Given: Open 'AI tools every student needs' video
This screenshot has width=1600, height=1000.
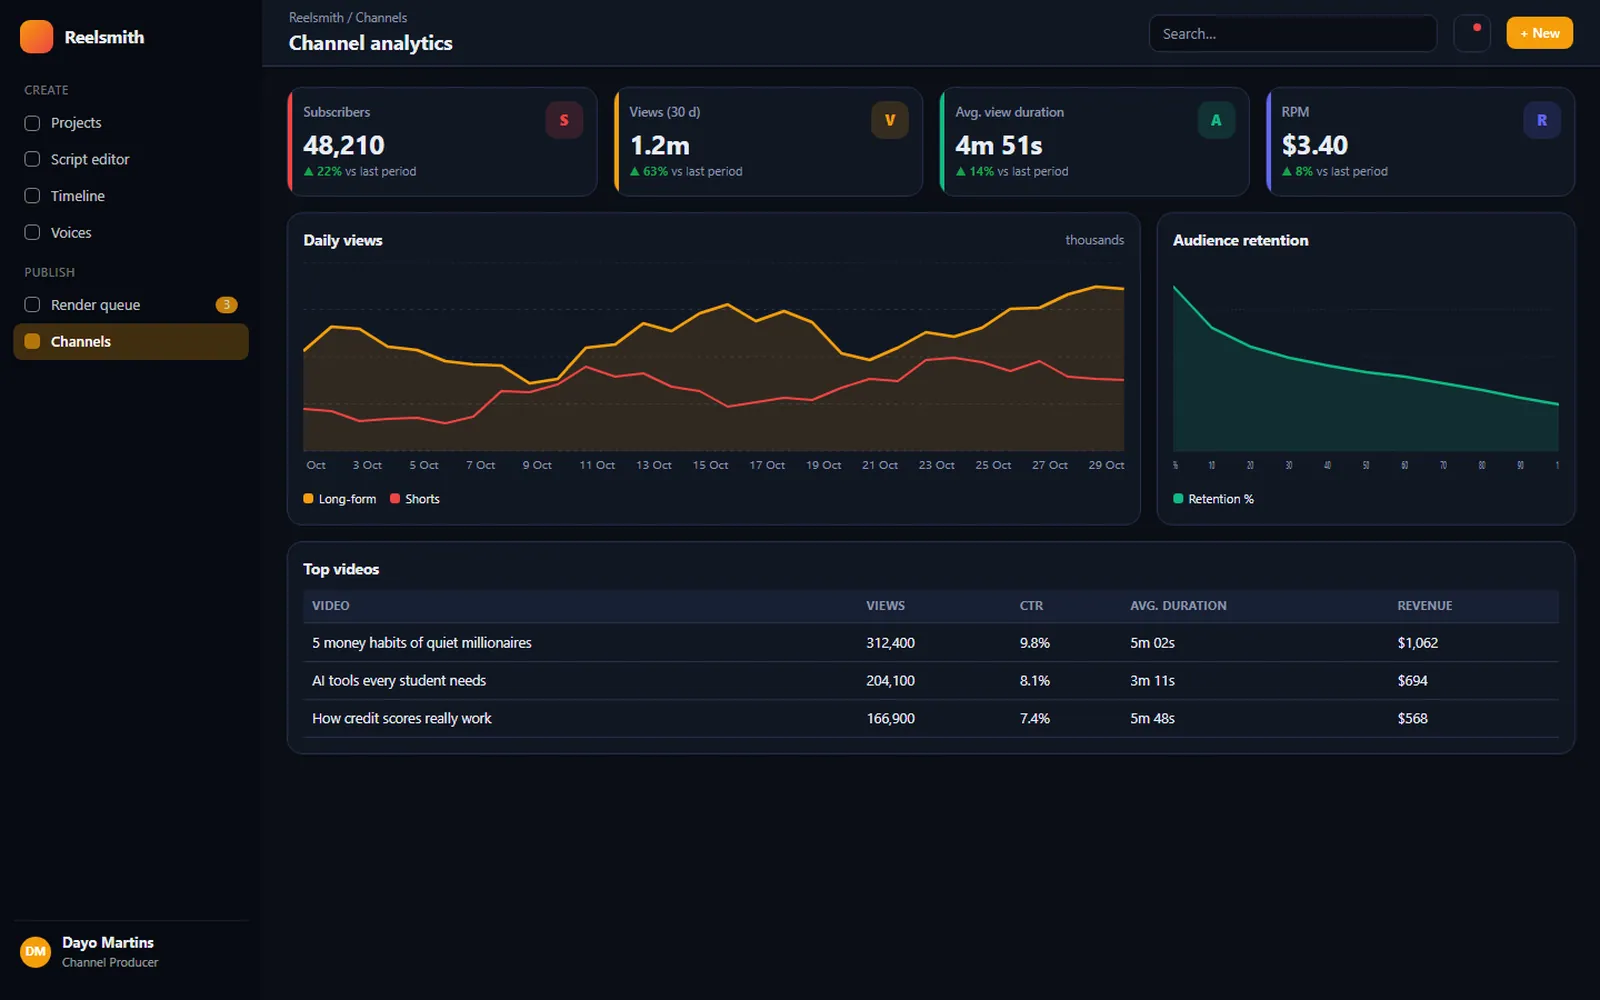Looking at the screenshot, I should tap(399, 681).
